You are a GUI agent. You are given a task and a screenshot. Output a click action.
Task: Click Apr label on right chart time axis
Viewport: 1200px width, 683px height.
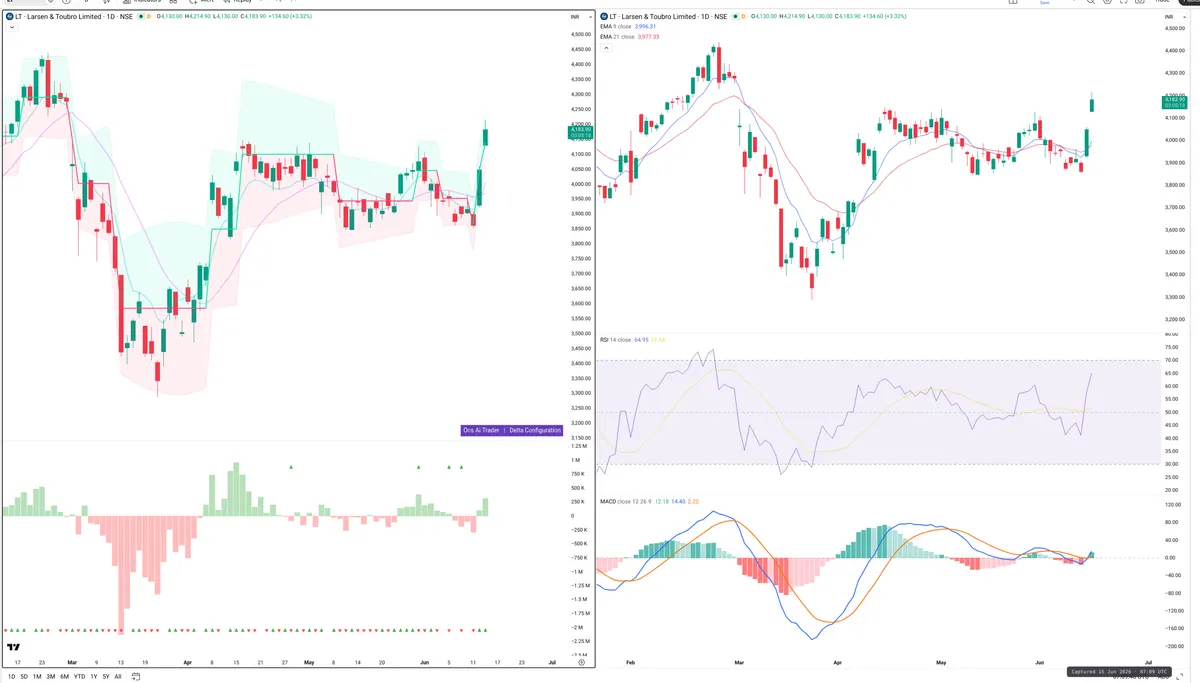838,662
